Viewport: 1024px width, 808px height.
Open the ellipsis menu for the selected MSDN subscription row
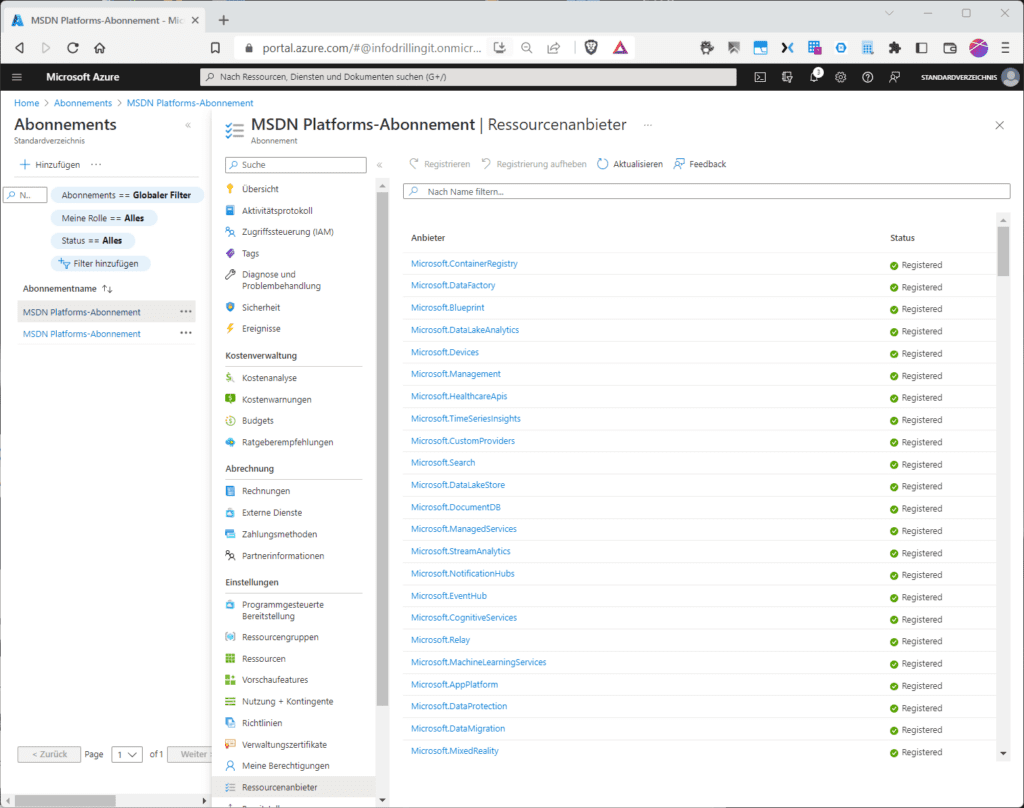(186, 312)
